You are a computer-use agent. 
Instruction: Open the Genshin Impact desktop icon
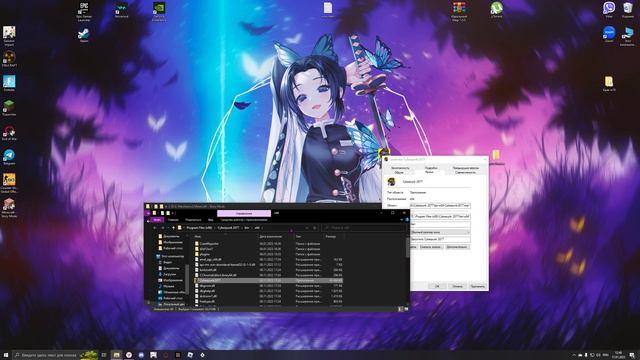9,35
